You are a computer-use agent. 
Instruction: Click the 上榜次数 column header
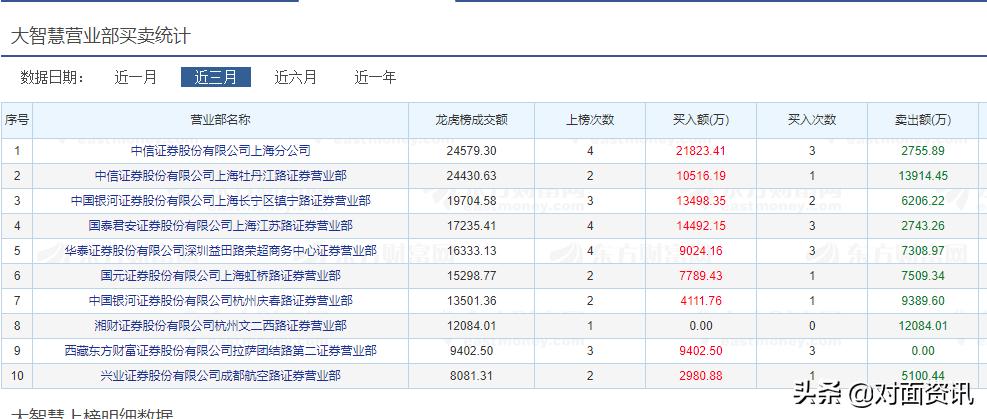pyautogui.click(x=590, y=120)
